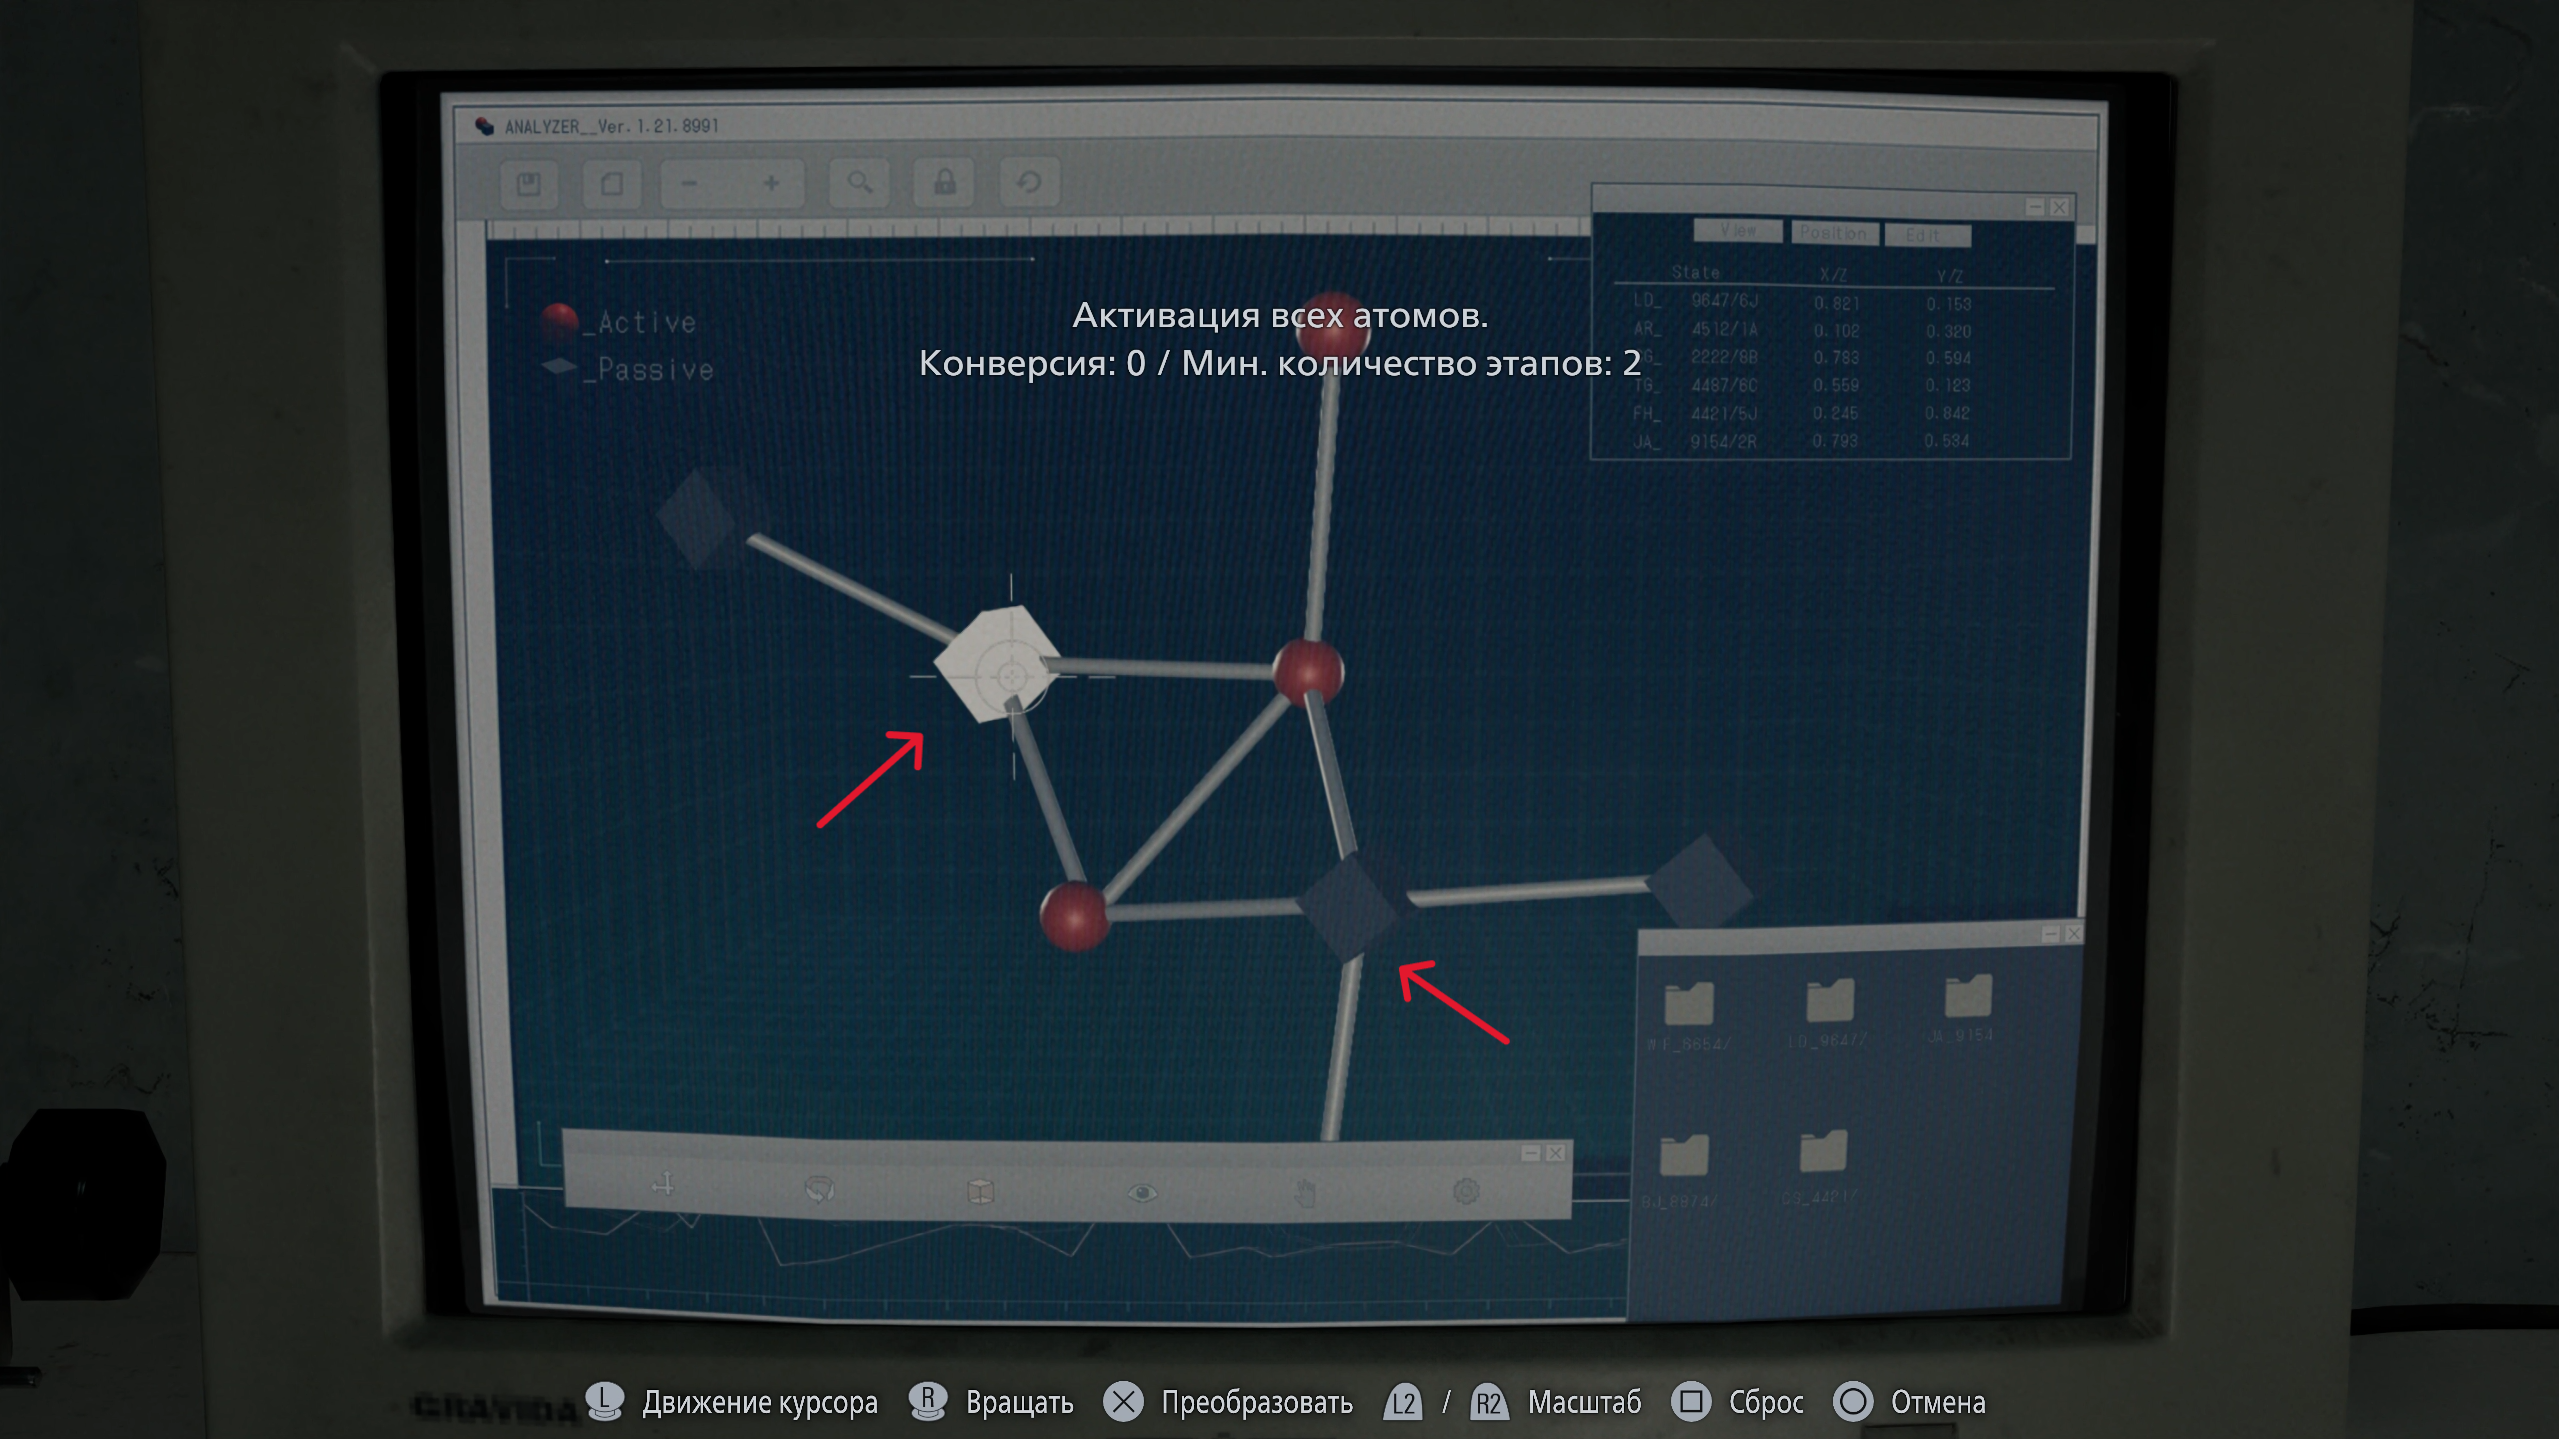Open the LD_9647 folder
2559x1439 pixels.
tap(1830, 1002)
